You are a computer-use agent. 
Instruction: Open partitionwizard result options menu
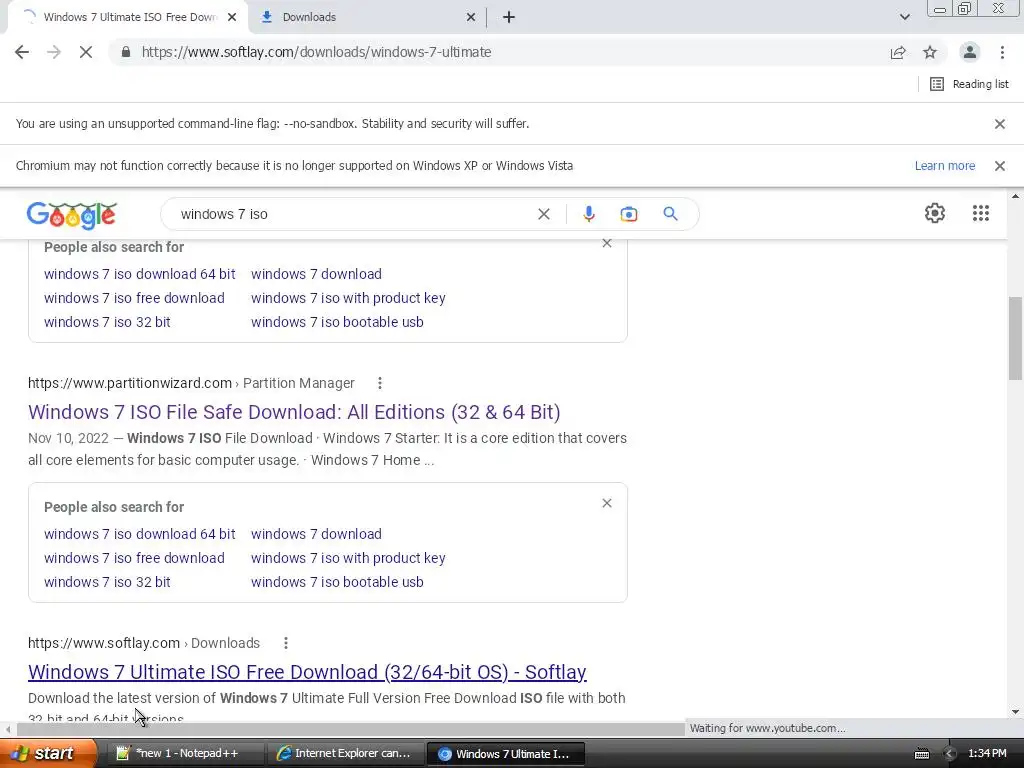379,383
